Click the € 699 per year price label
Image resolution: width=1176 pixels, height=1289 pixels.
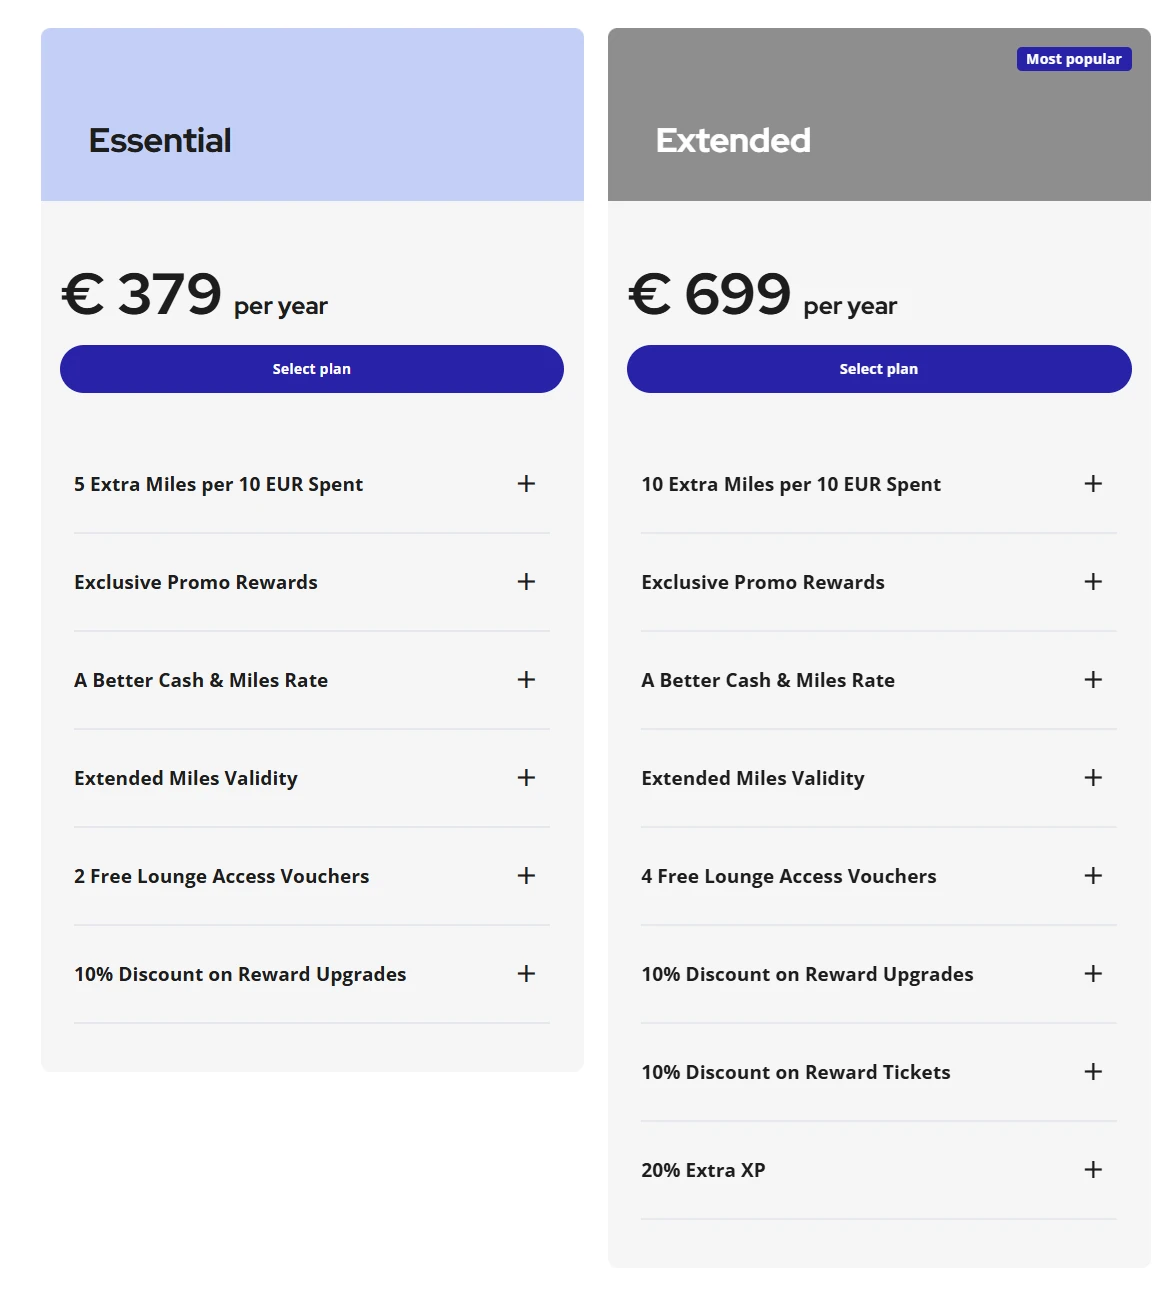[762, 296]
